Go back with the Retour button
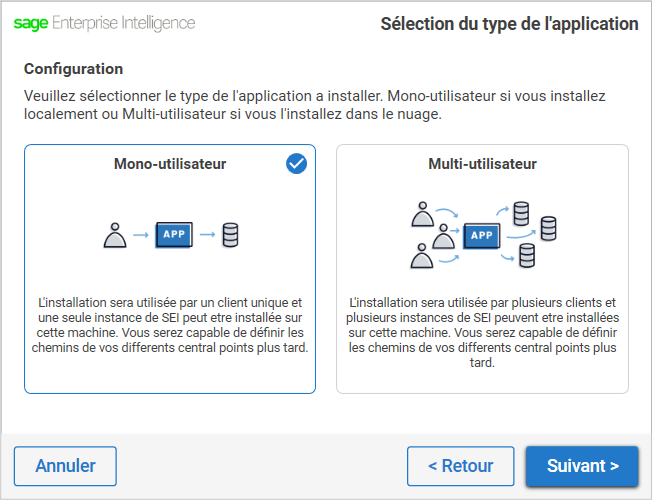 [x=461, y=466]
